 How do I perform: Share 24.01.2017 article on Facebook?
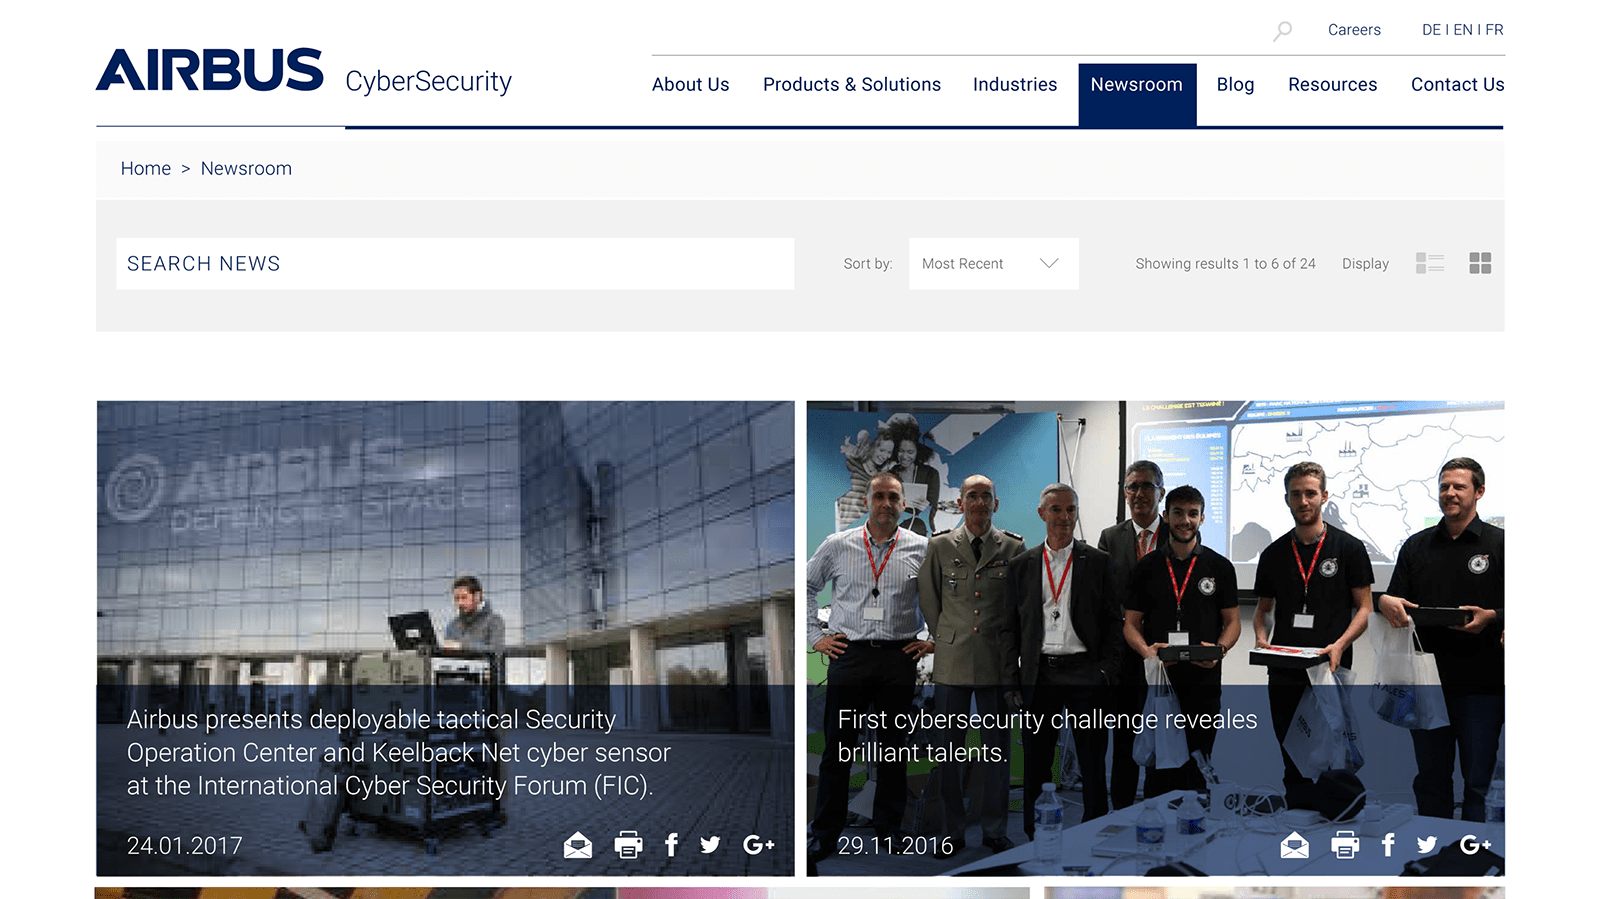tap(671, 846)
